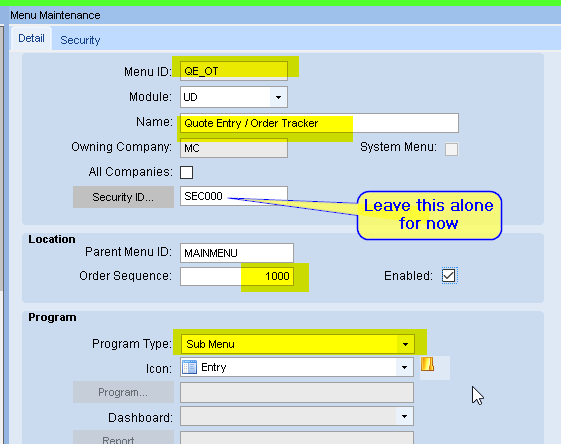Click the Owning Company field showing MC
The height and width of the screenshot is (444, 561).
coord(234,148)
